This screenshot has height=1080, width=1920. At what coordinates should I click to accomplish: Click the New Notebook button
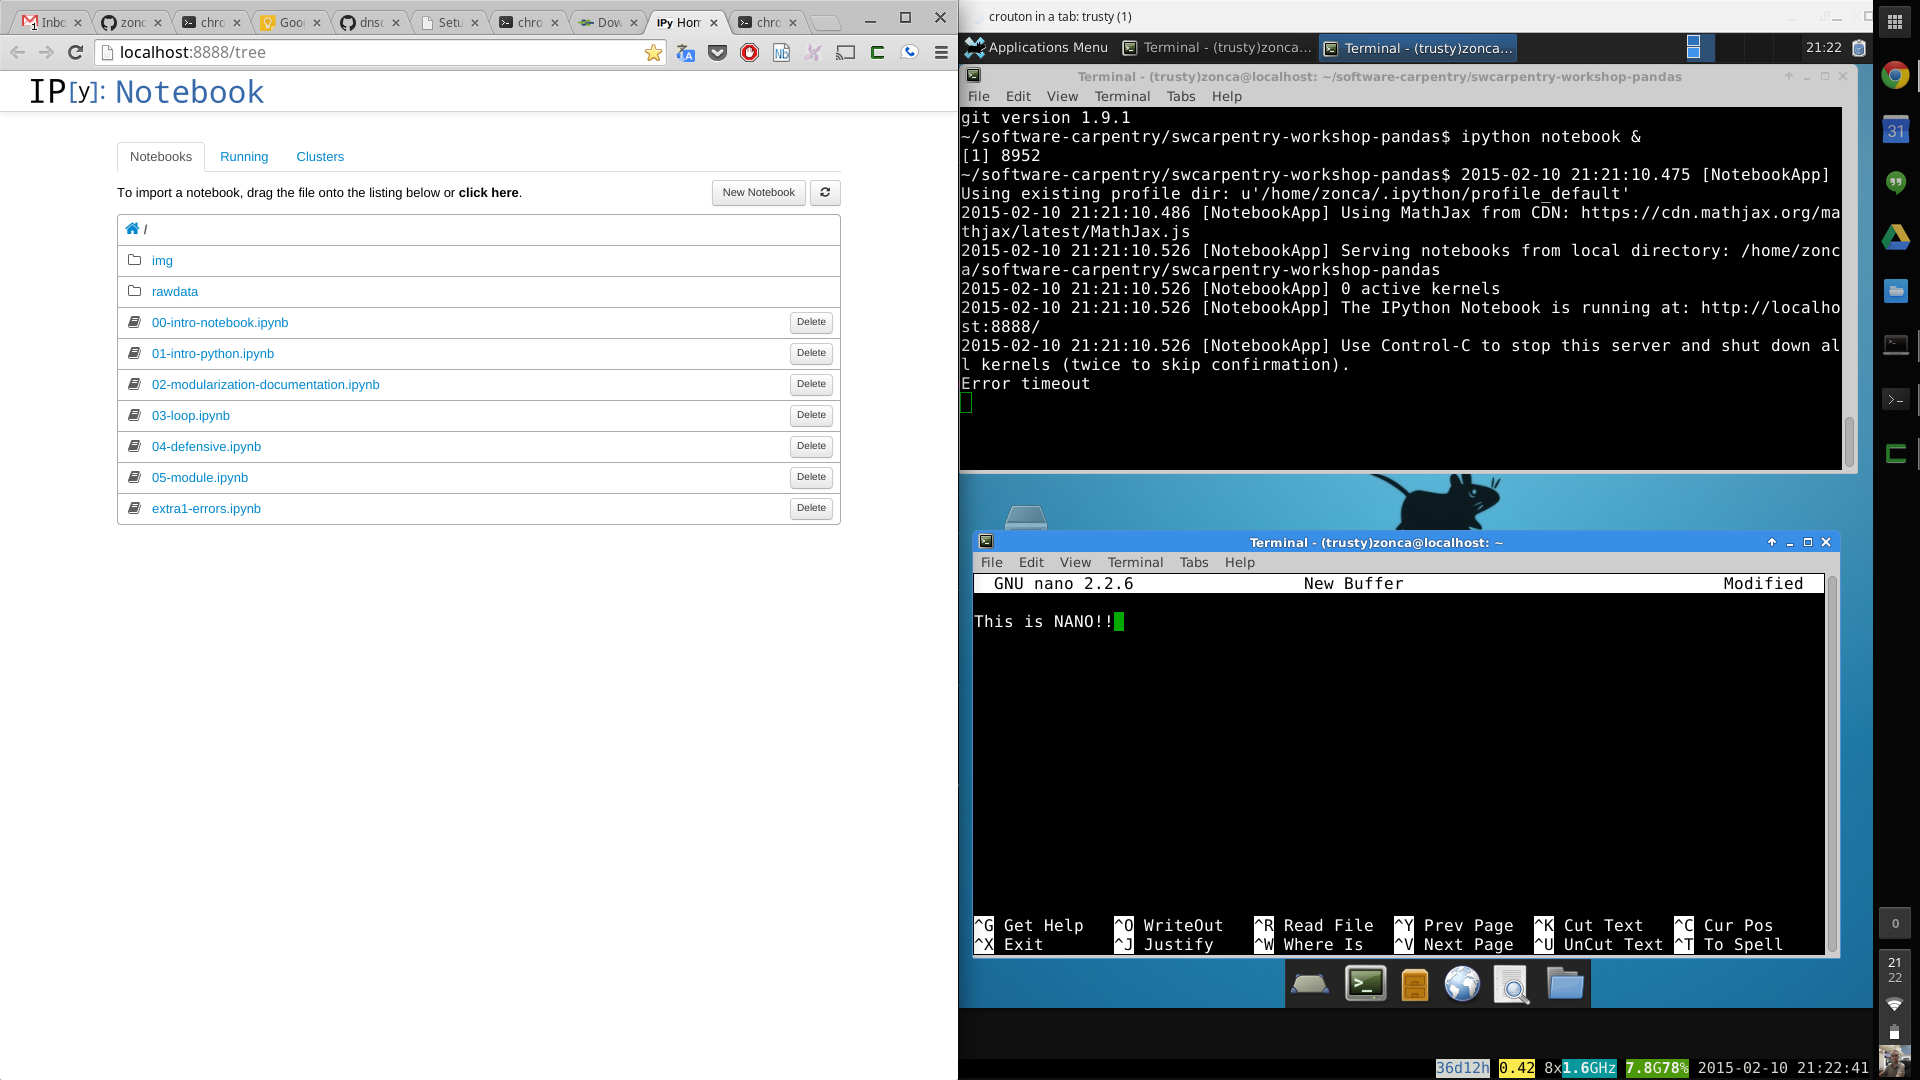click(758, 193)
